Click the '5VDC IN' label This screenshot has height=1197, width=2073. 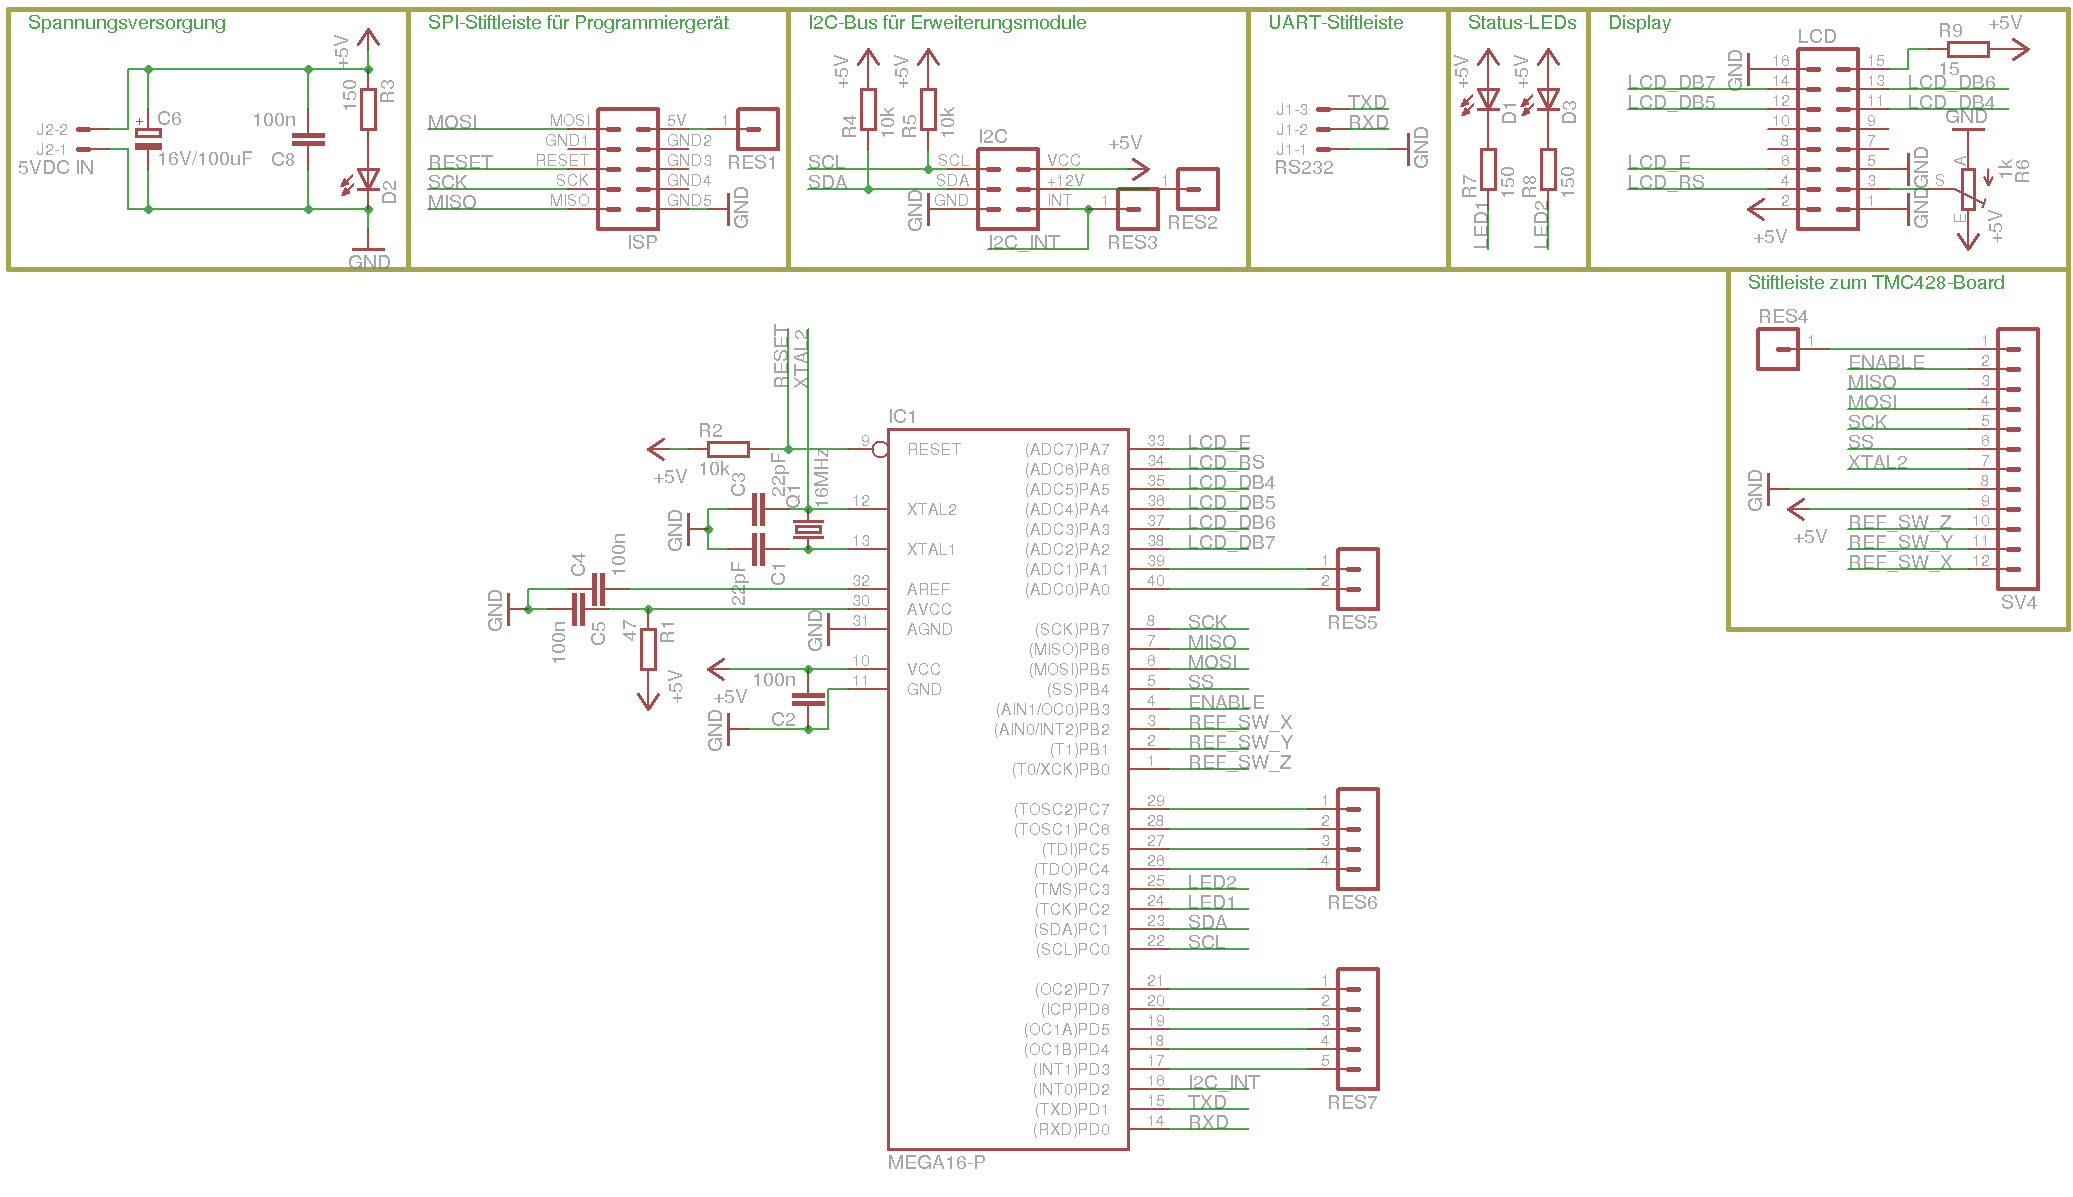56,168
